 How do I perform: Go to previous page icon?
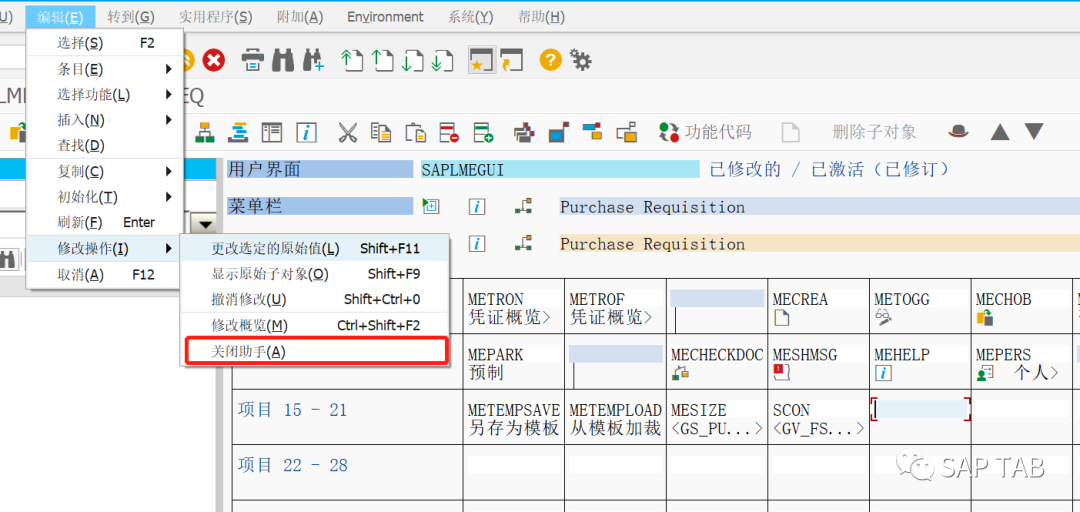pyautogui.click(x=382, y=61)
